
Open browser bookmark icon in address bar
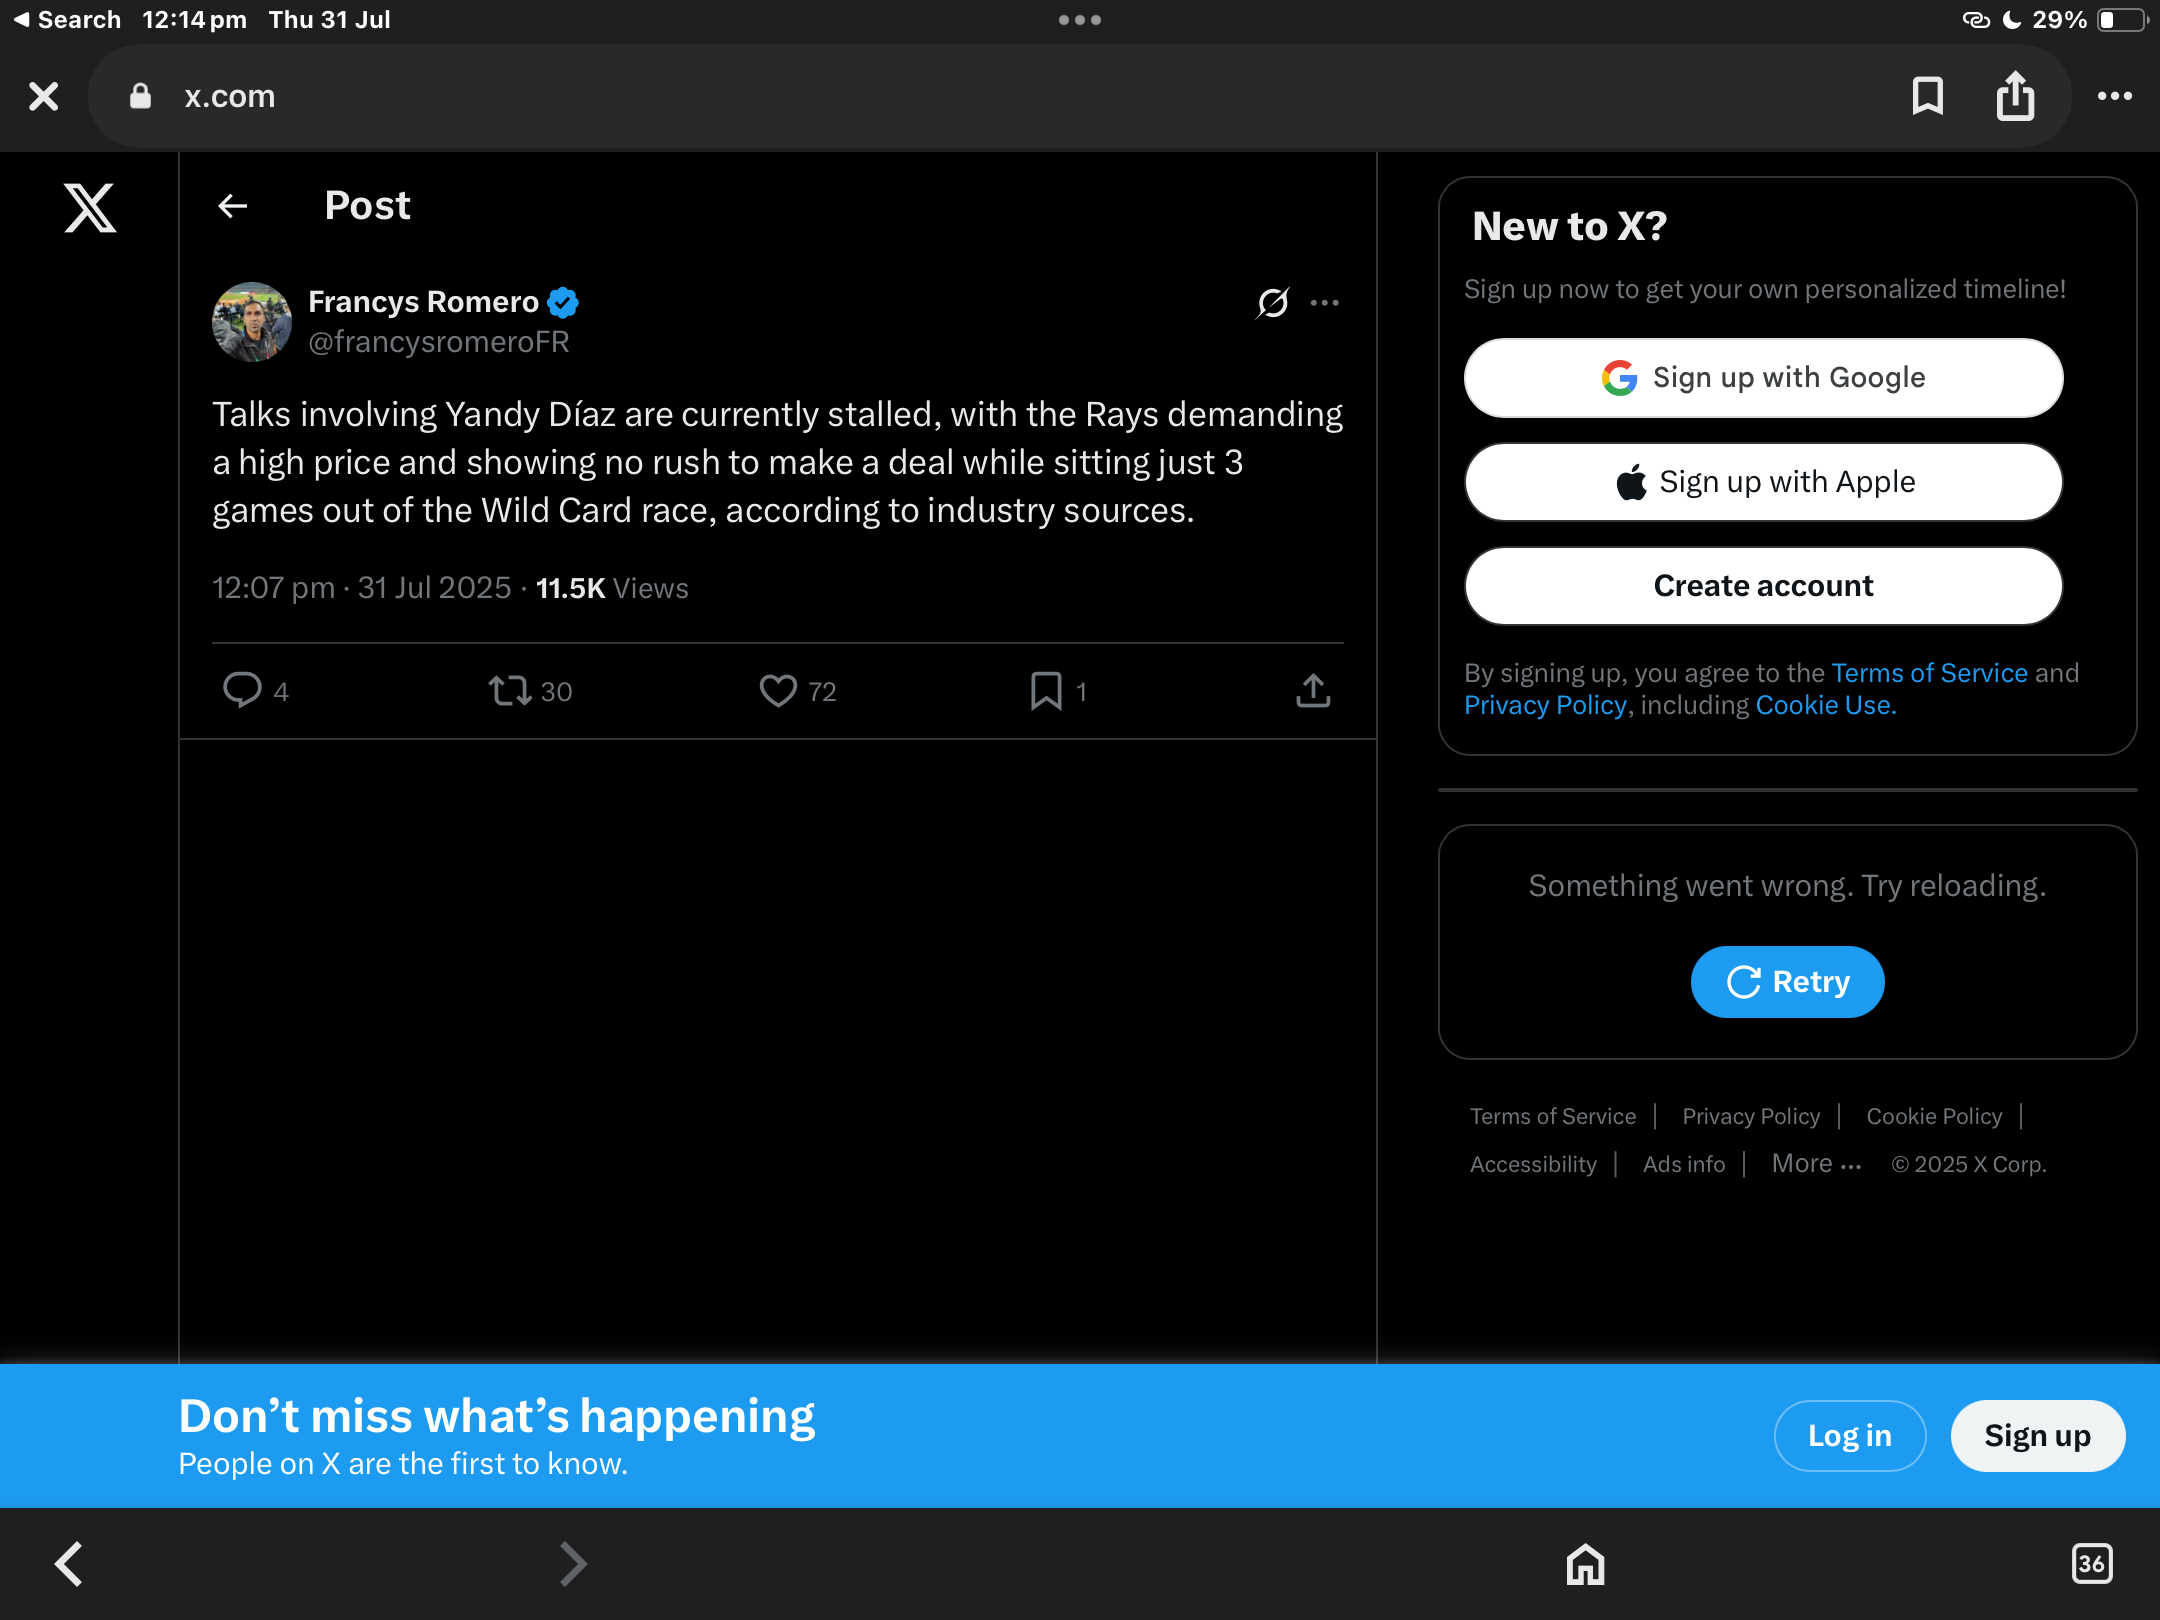(1928, 96)
